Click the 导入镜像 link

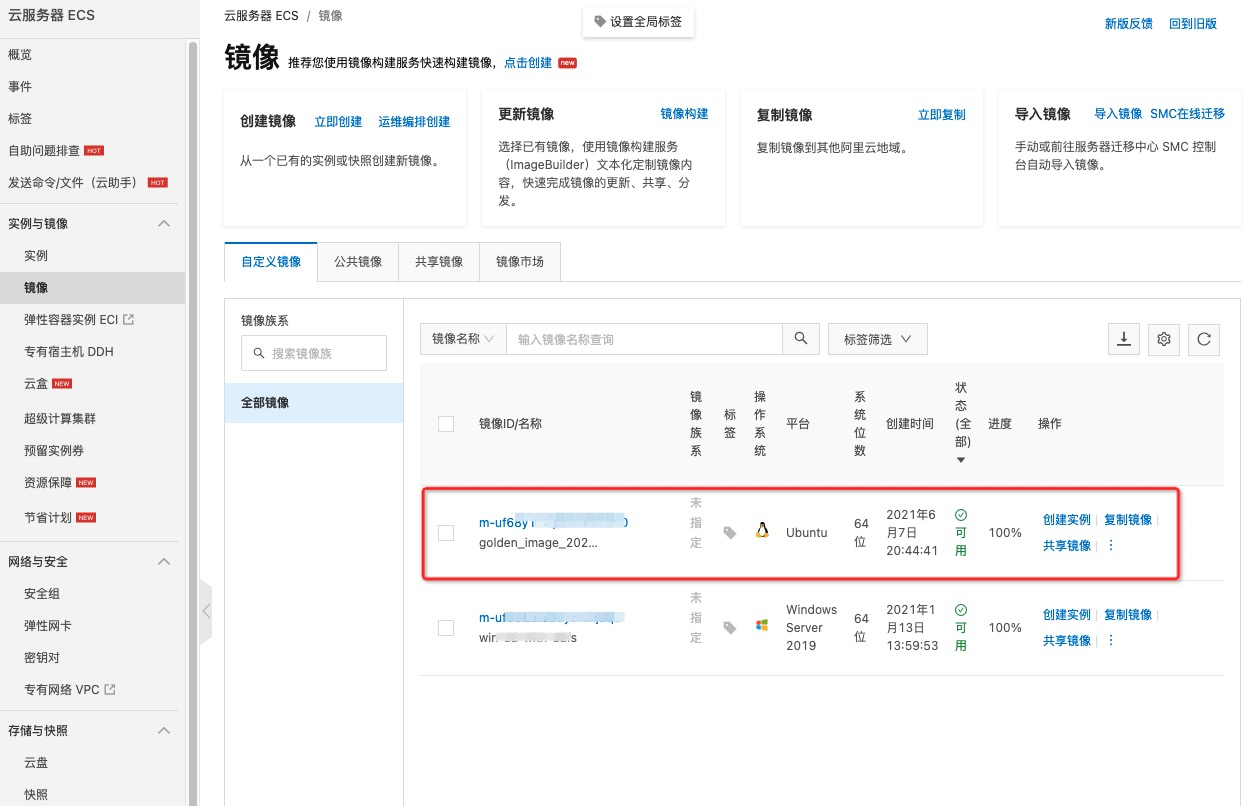(1118, 114)
